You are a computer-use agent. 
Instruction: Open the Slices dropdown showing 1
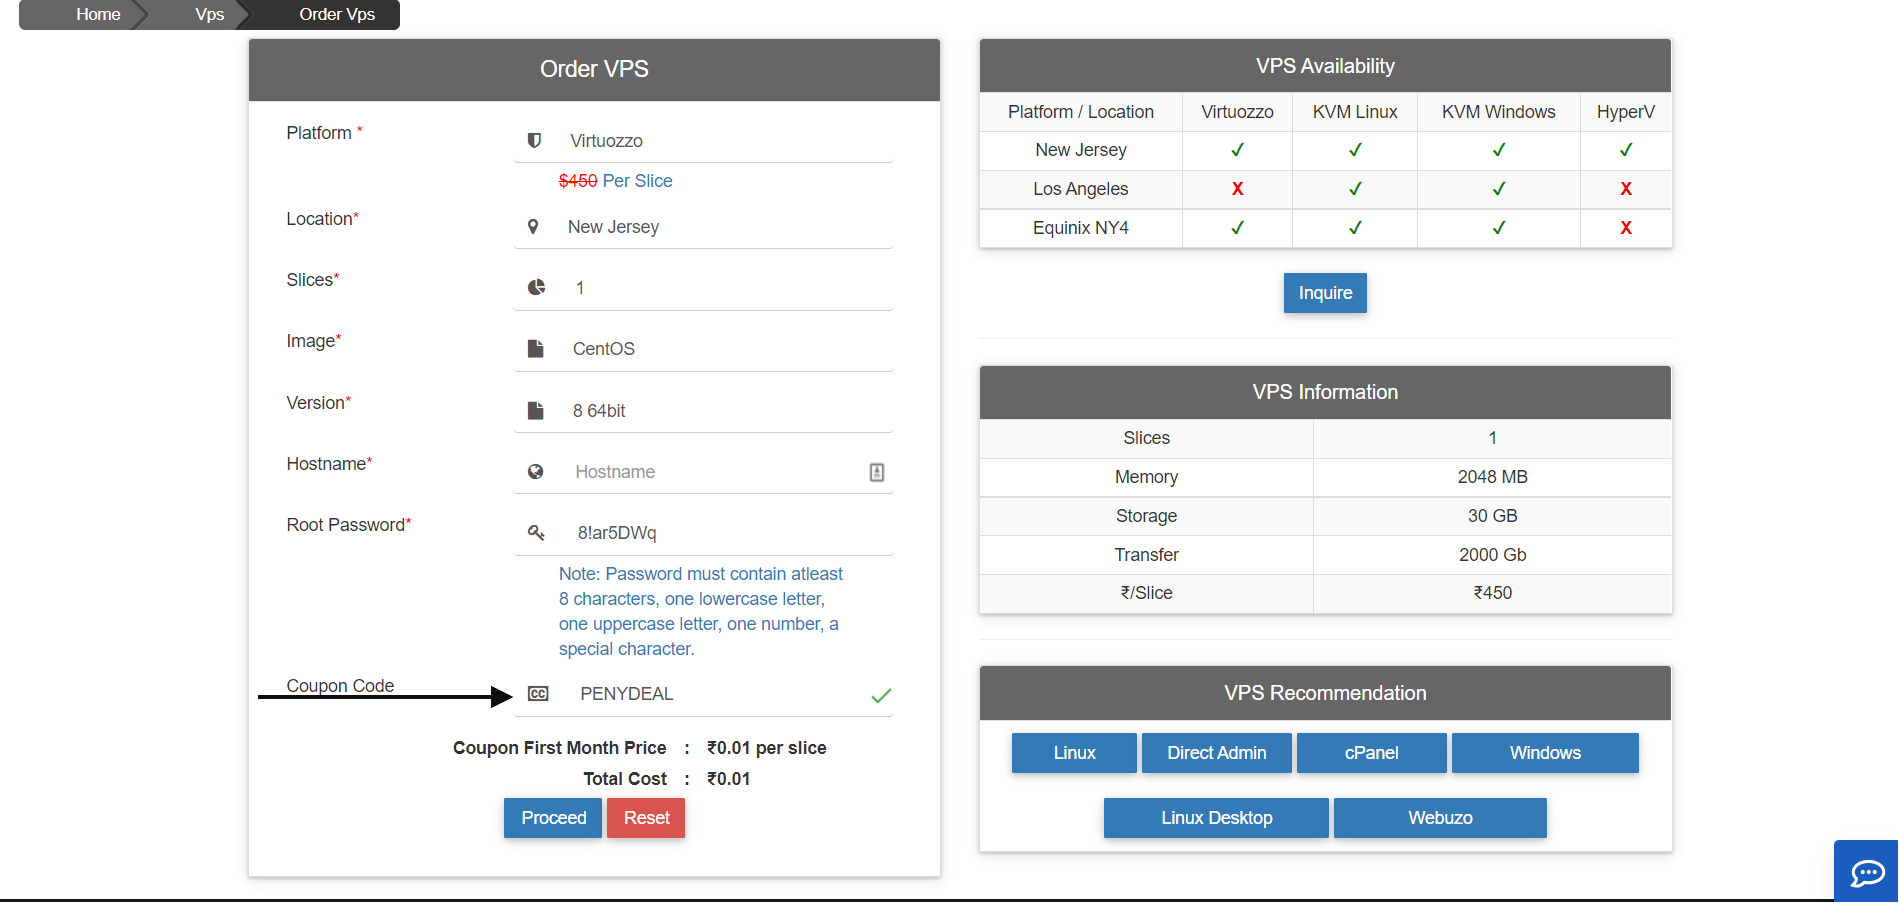703,288
